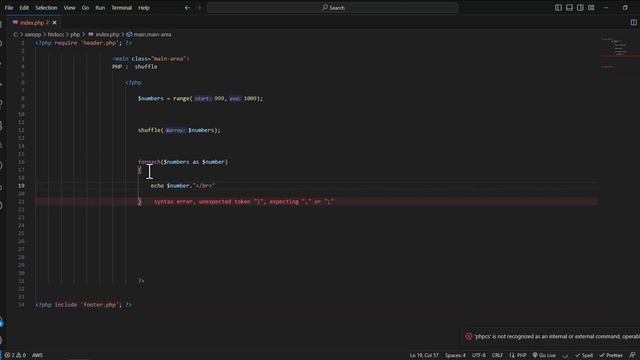
Task: Close the index.php tab
Action: (x=55, y=22)
